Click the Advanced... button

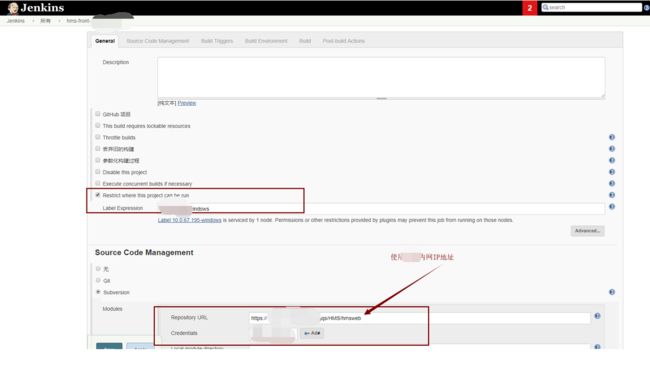[x=587, y=231]
